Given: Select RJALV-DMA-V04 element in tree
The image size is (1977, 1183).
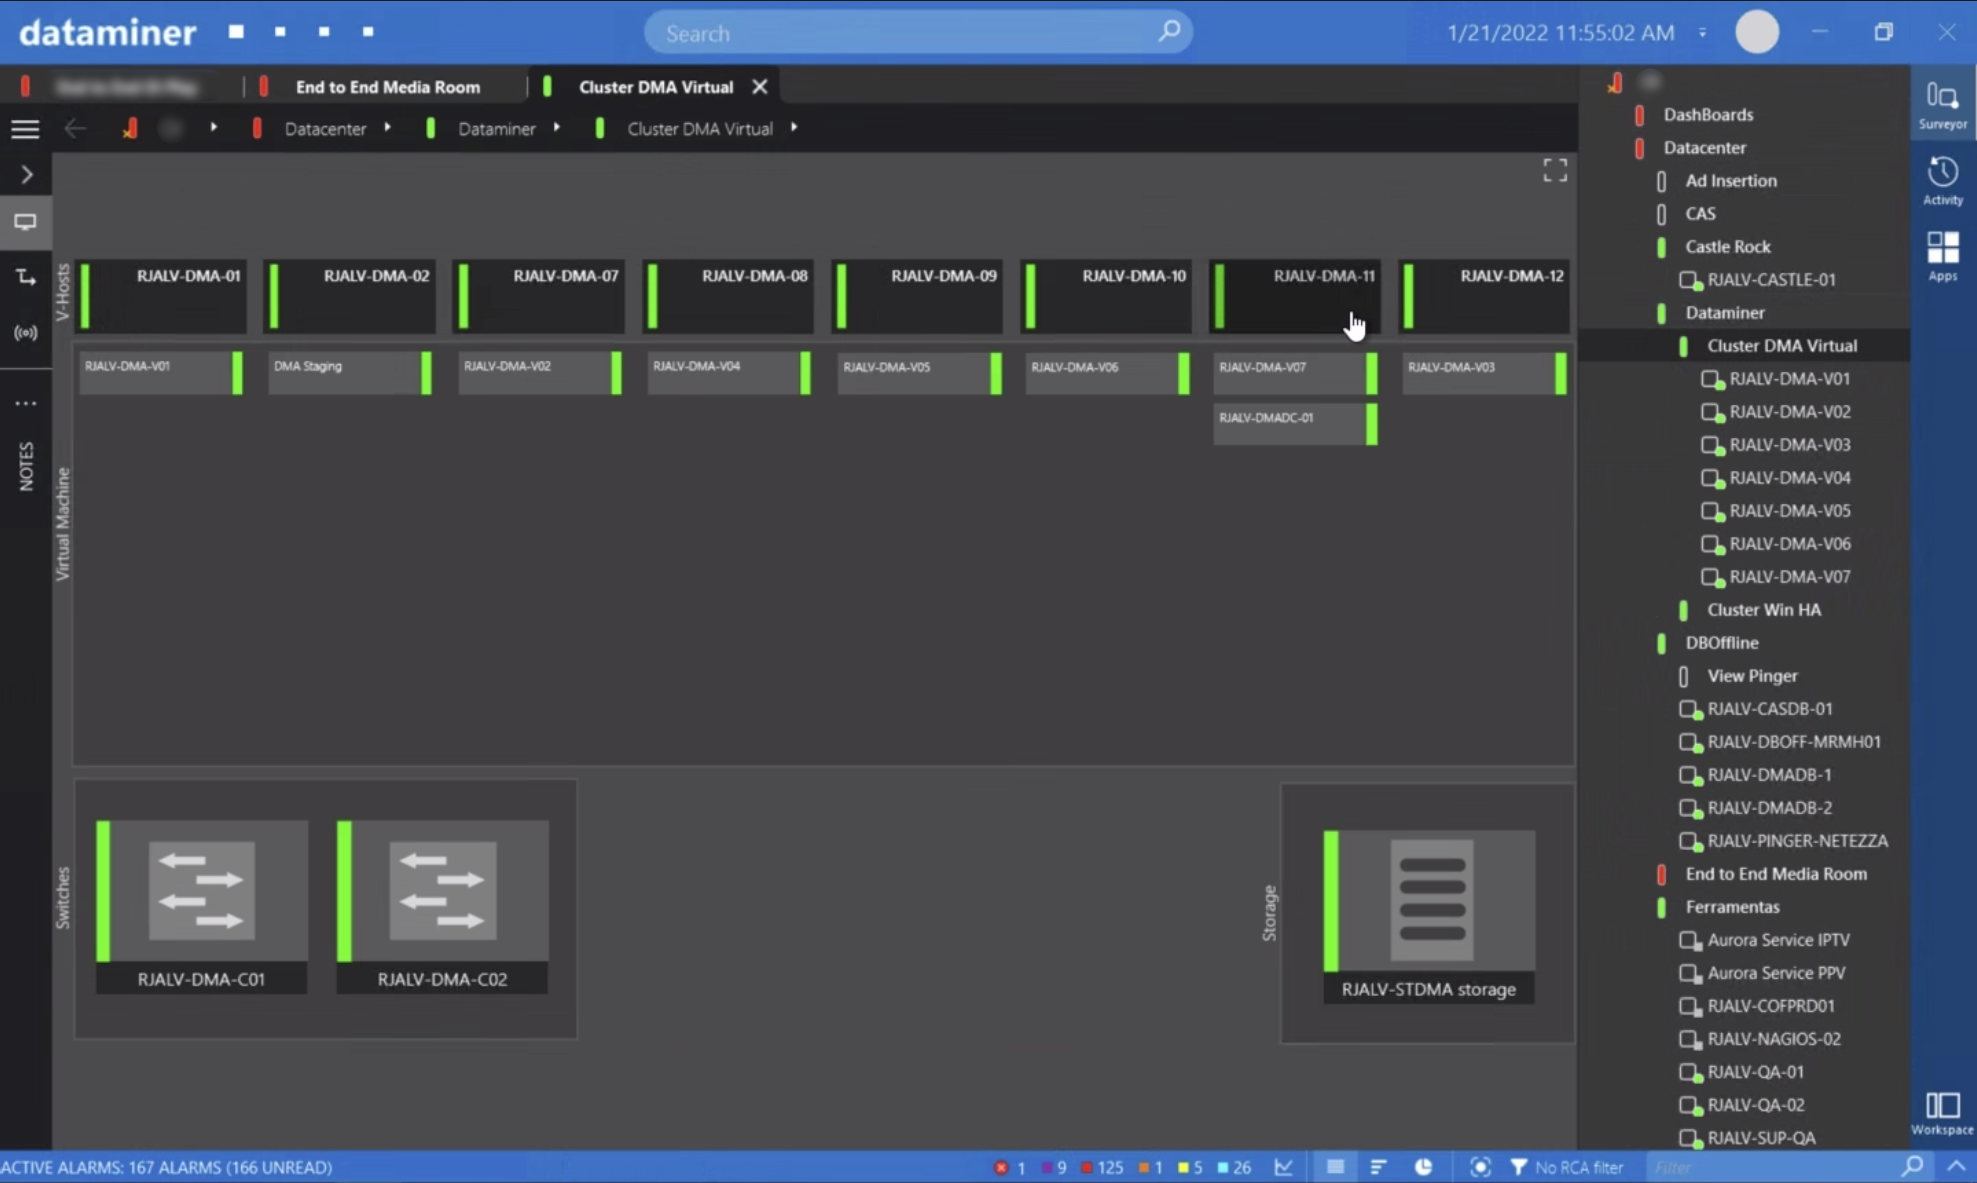Looking at the screenshot, I should coord(1789,478).
